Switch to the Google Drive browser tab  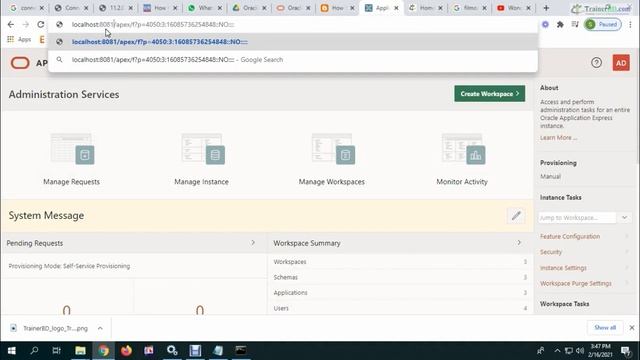point(249,8)
